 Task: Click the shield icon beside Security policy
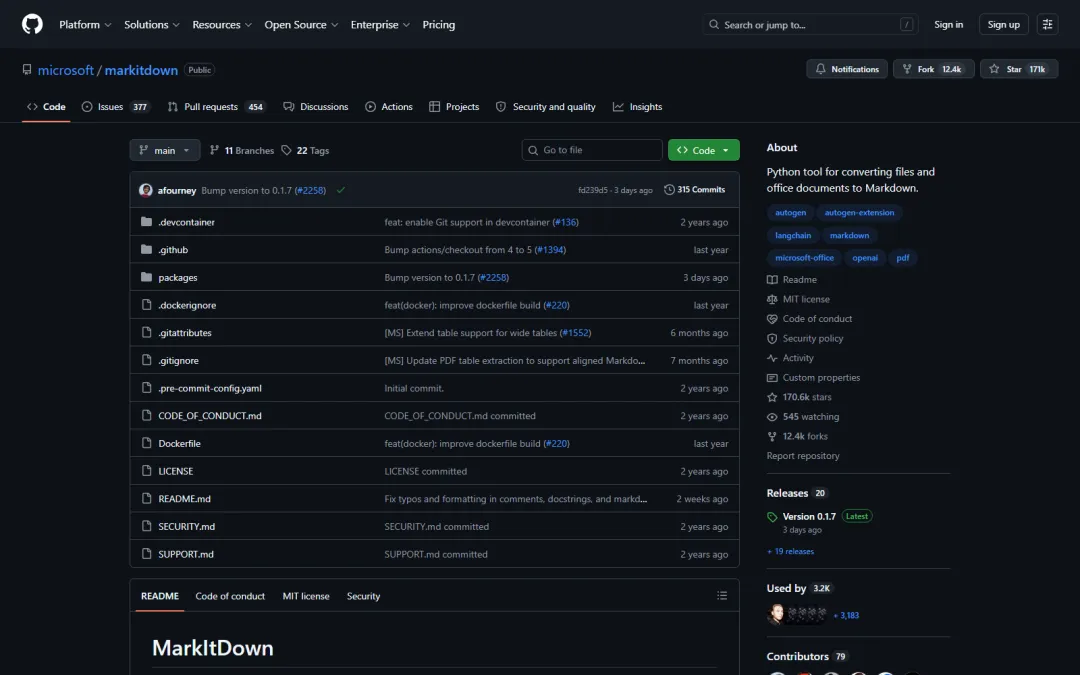(772, 338)
